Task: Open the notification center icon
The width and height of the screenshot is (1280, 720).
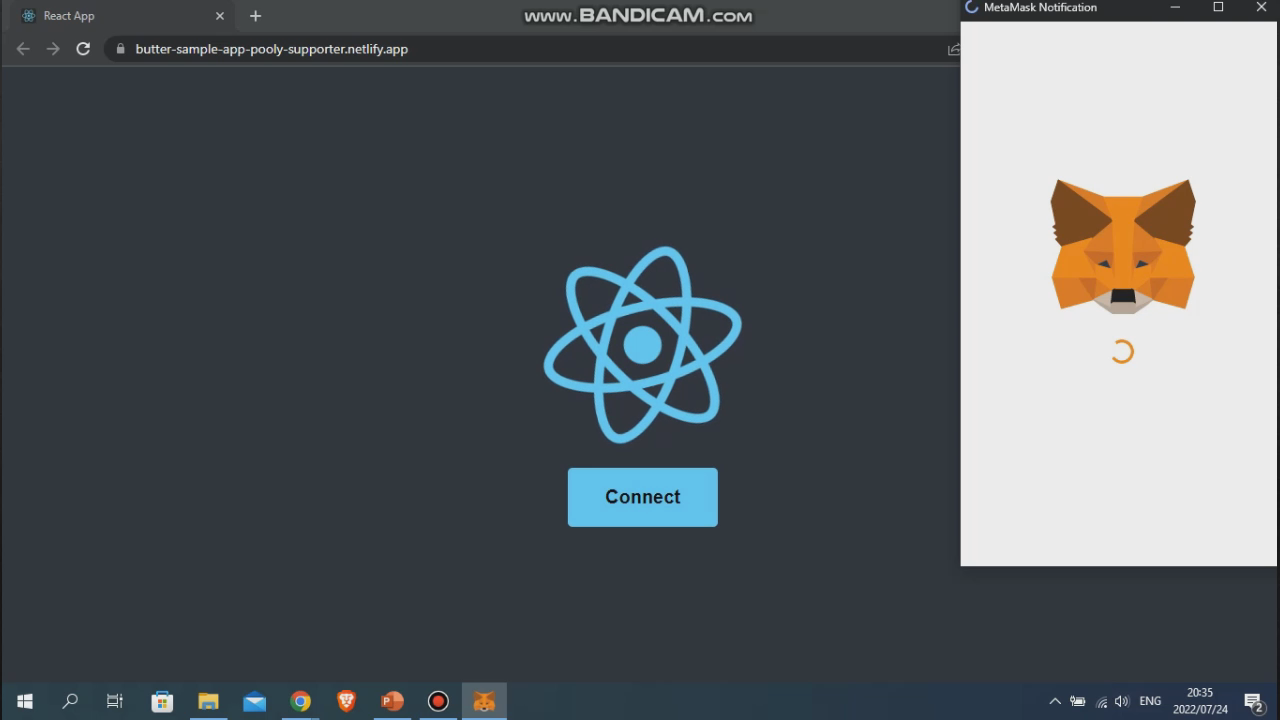Action: pyautogui.click(x=1254, y=702)
